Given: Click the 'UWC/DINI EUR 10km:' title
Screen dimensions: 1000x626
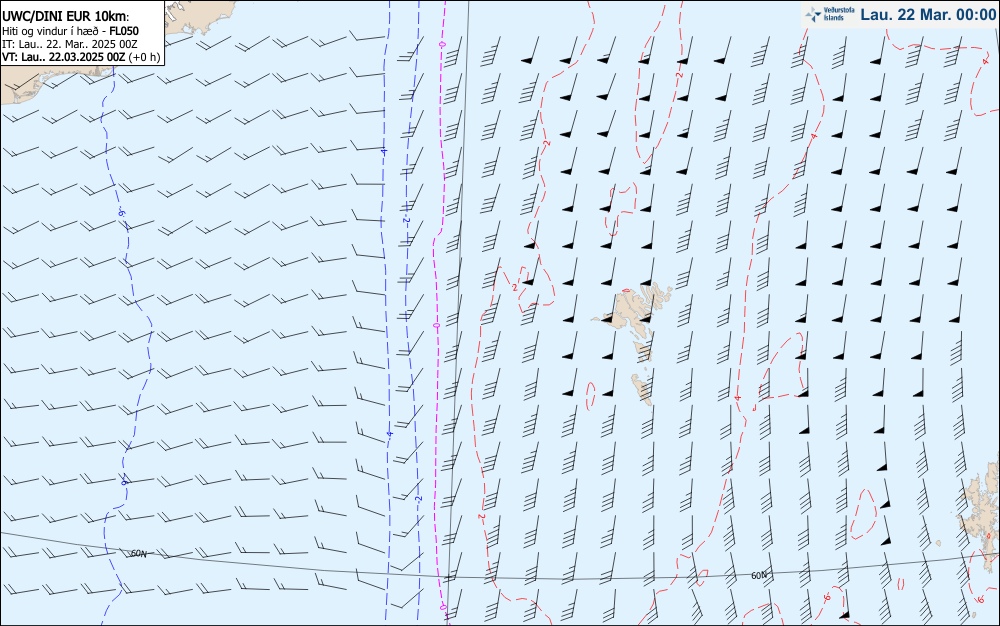Looking at the screenshot, I should coord(66,17).
